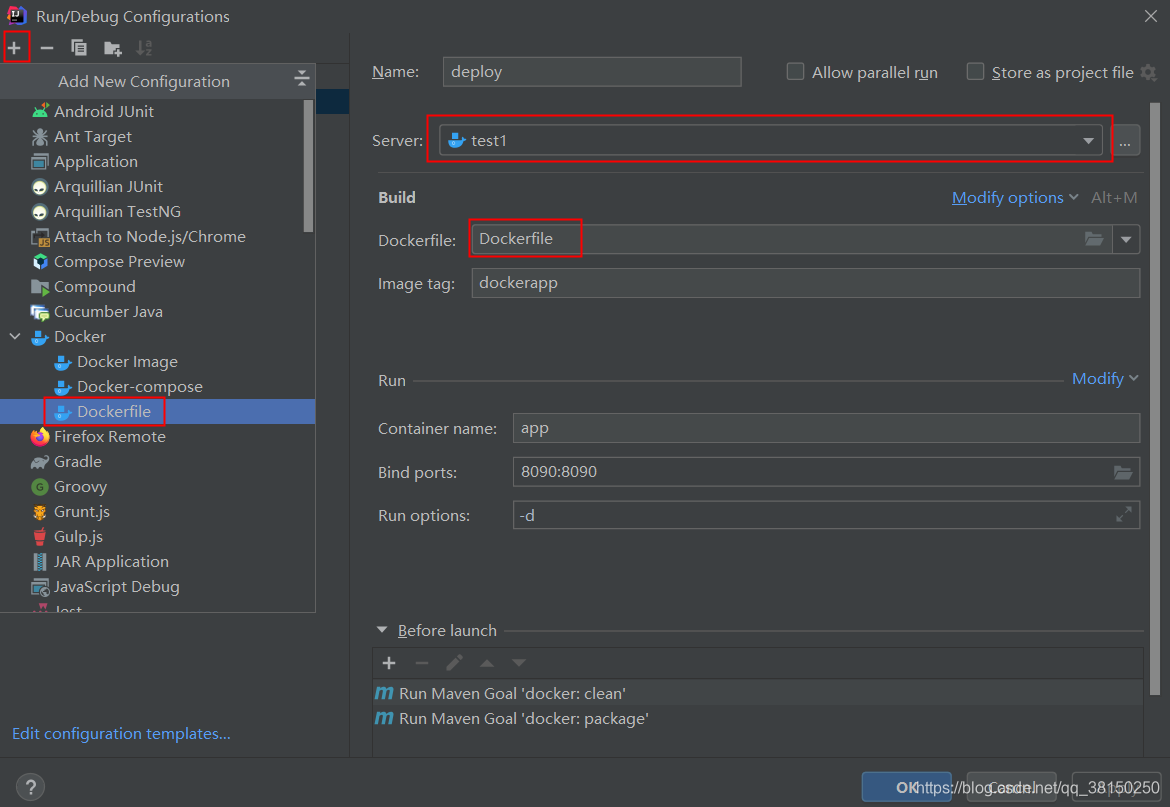The image size is (1170, 807).
Task: Add a new Before launch task
Action: tap(388, 662)
